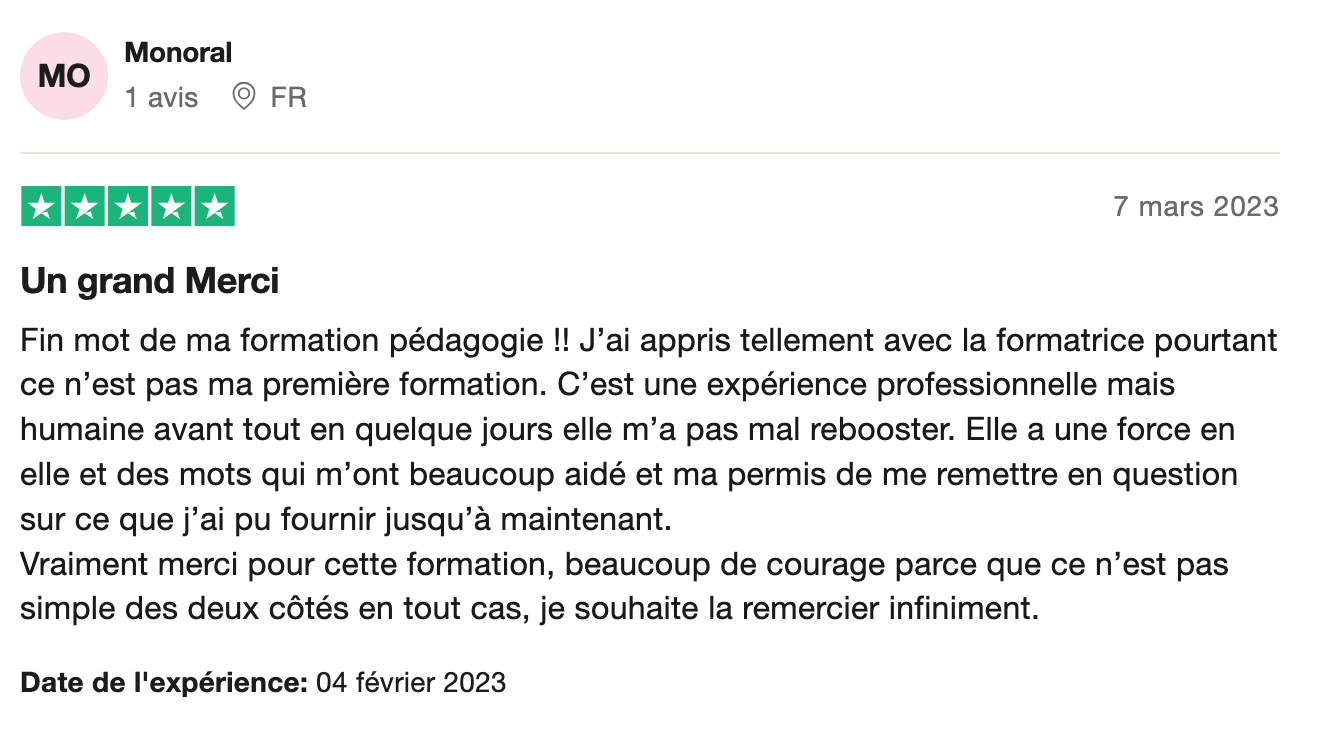1322x730 pixels.
Task: Select the third green rating star
Action: (x=127, y=206)
